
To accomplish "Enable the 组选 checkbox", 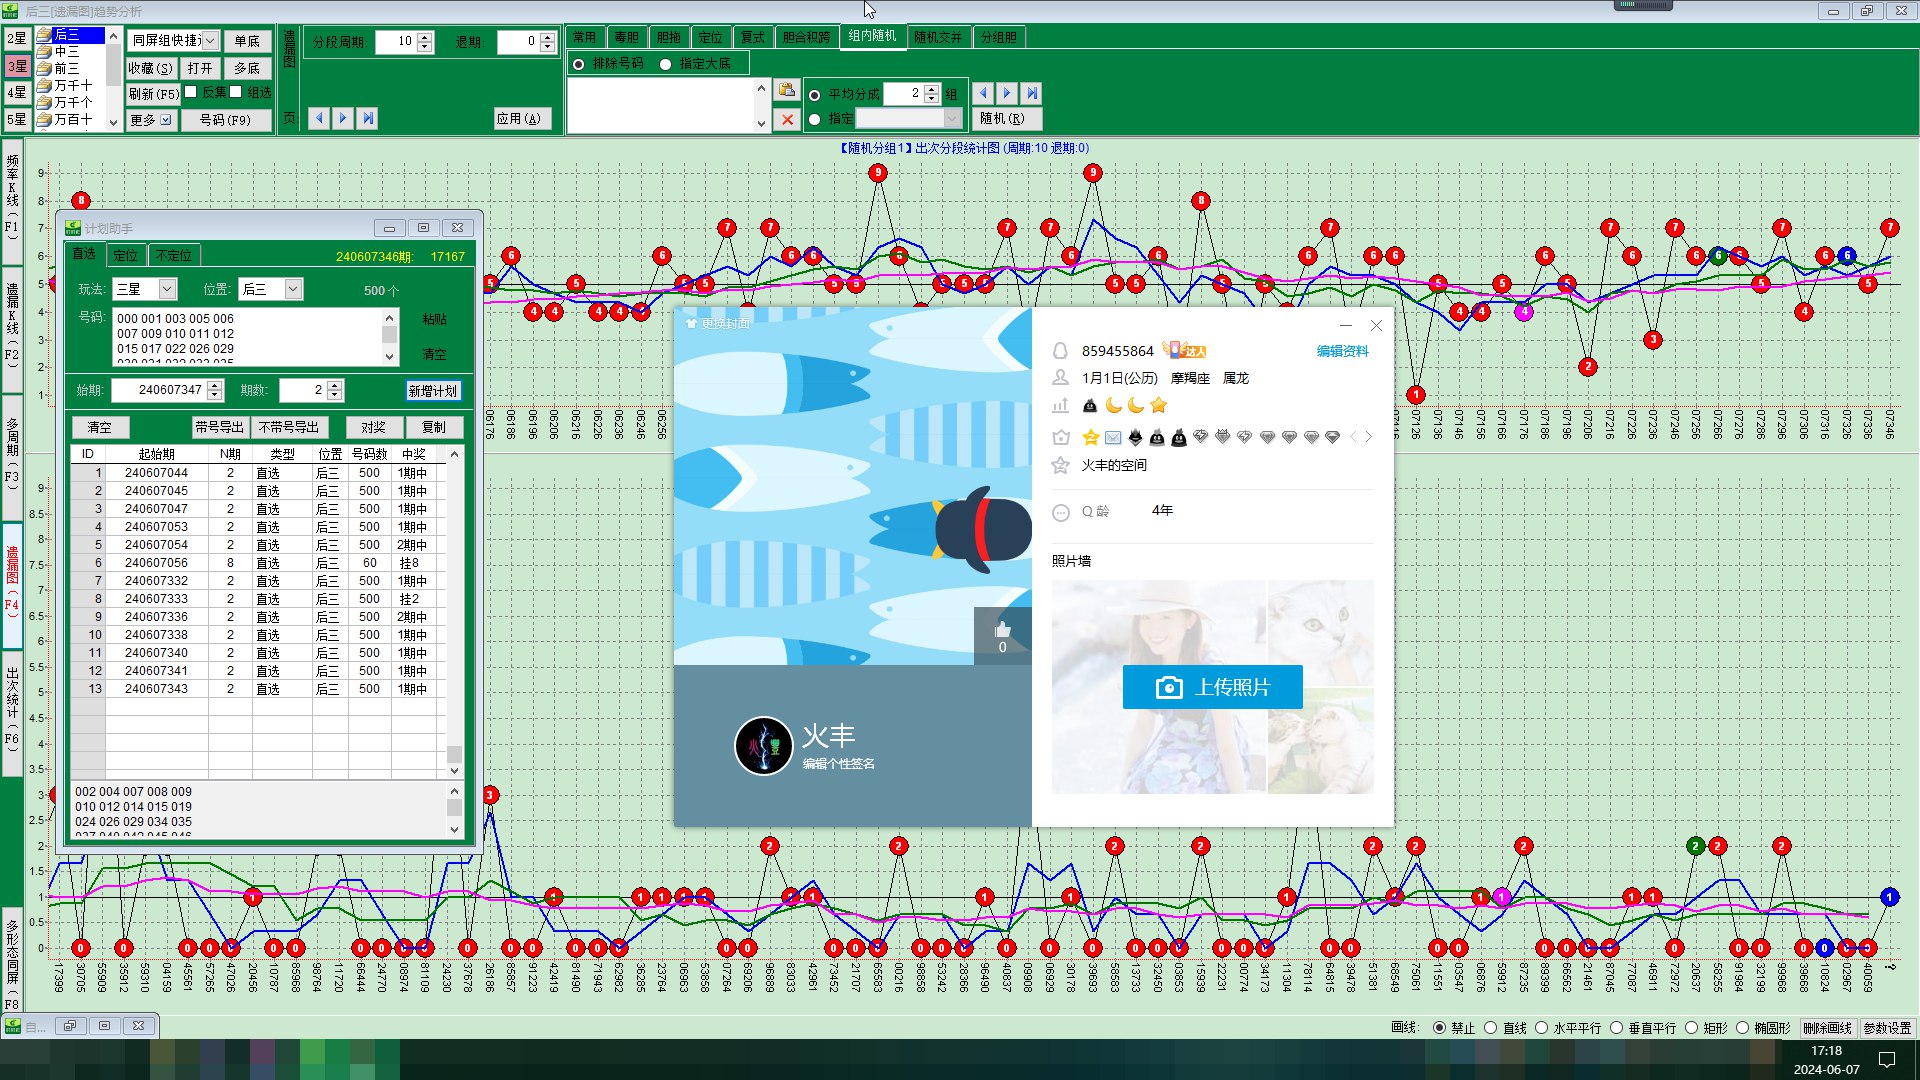I will [236, 92].
